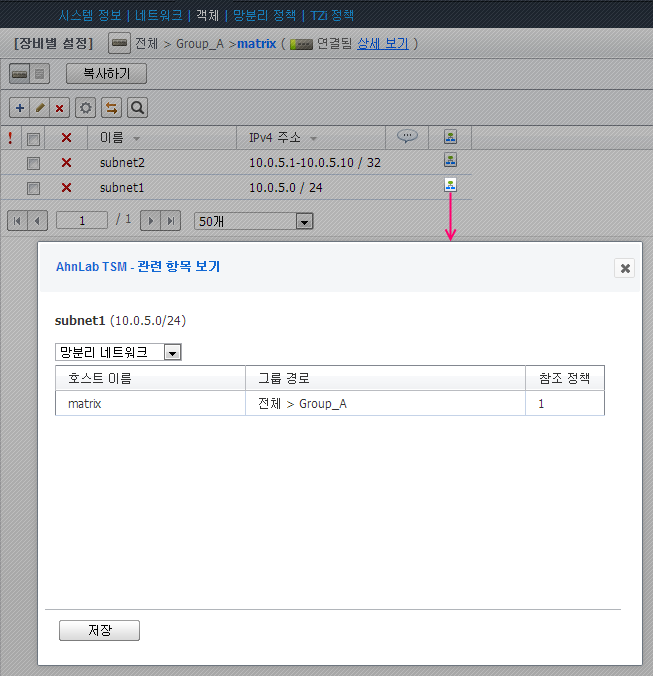The image size is (653, 676).
Task: Click the gear settings icon in toolbar
Action: tap(86, 107)
